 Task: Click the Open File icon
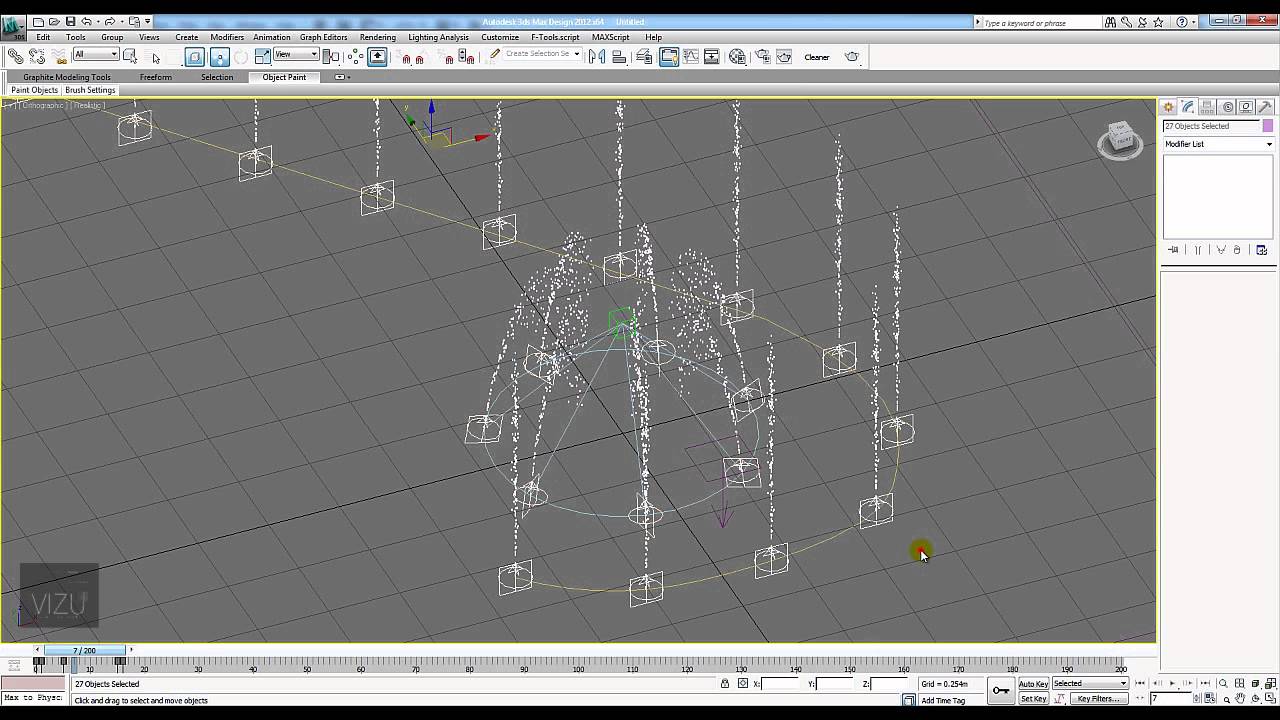coord(54,21)
